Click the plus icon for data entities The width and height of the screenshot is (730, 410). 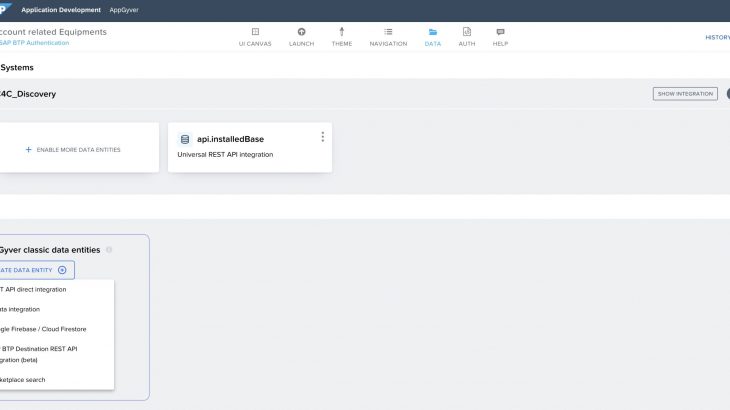28,149
